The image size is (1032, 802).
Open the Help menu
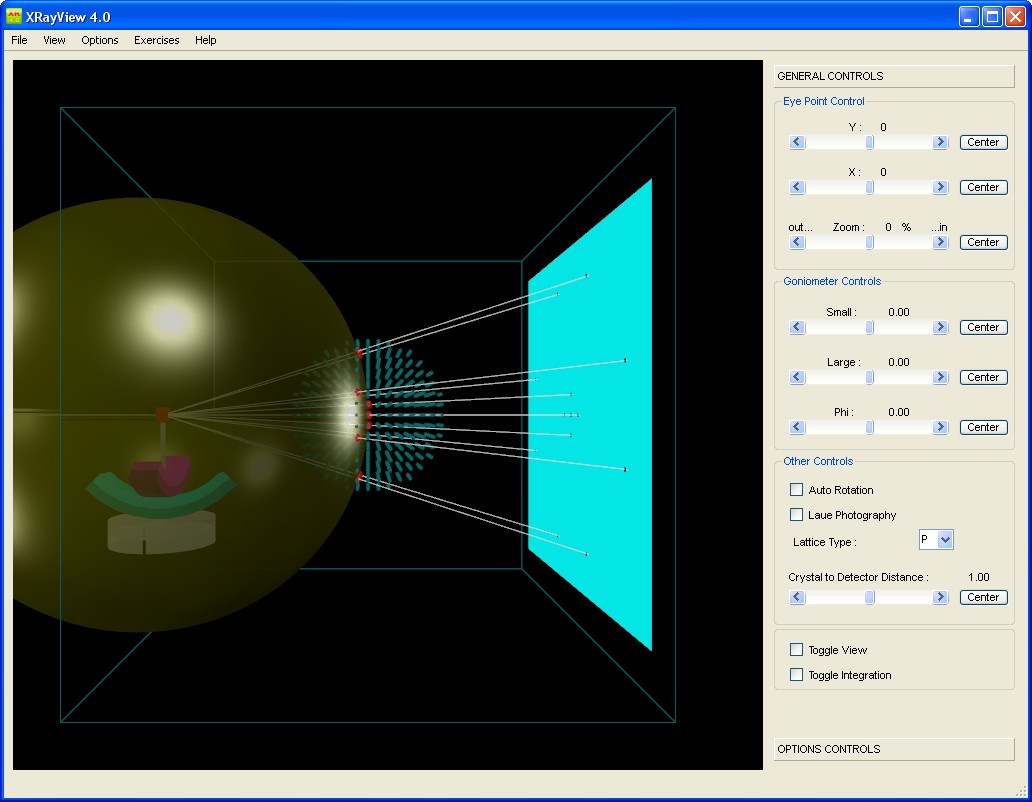click(205, 40)
